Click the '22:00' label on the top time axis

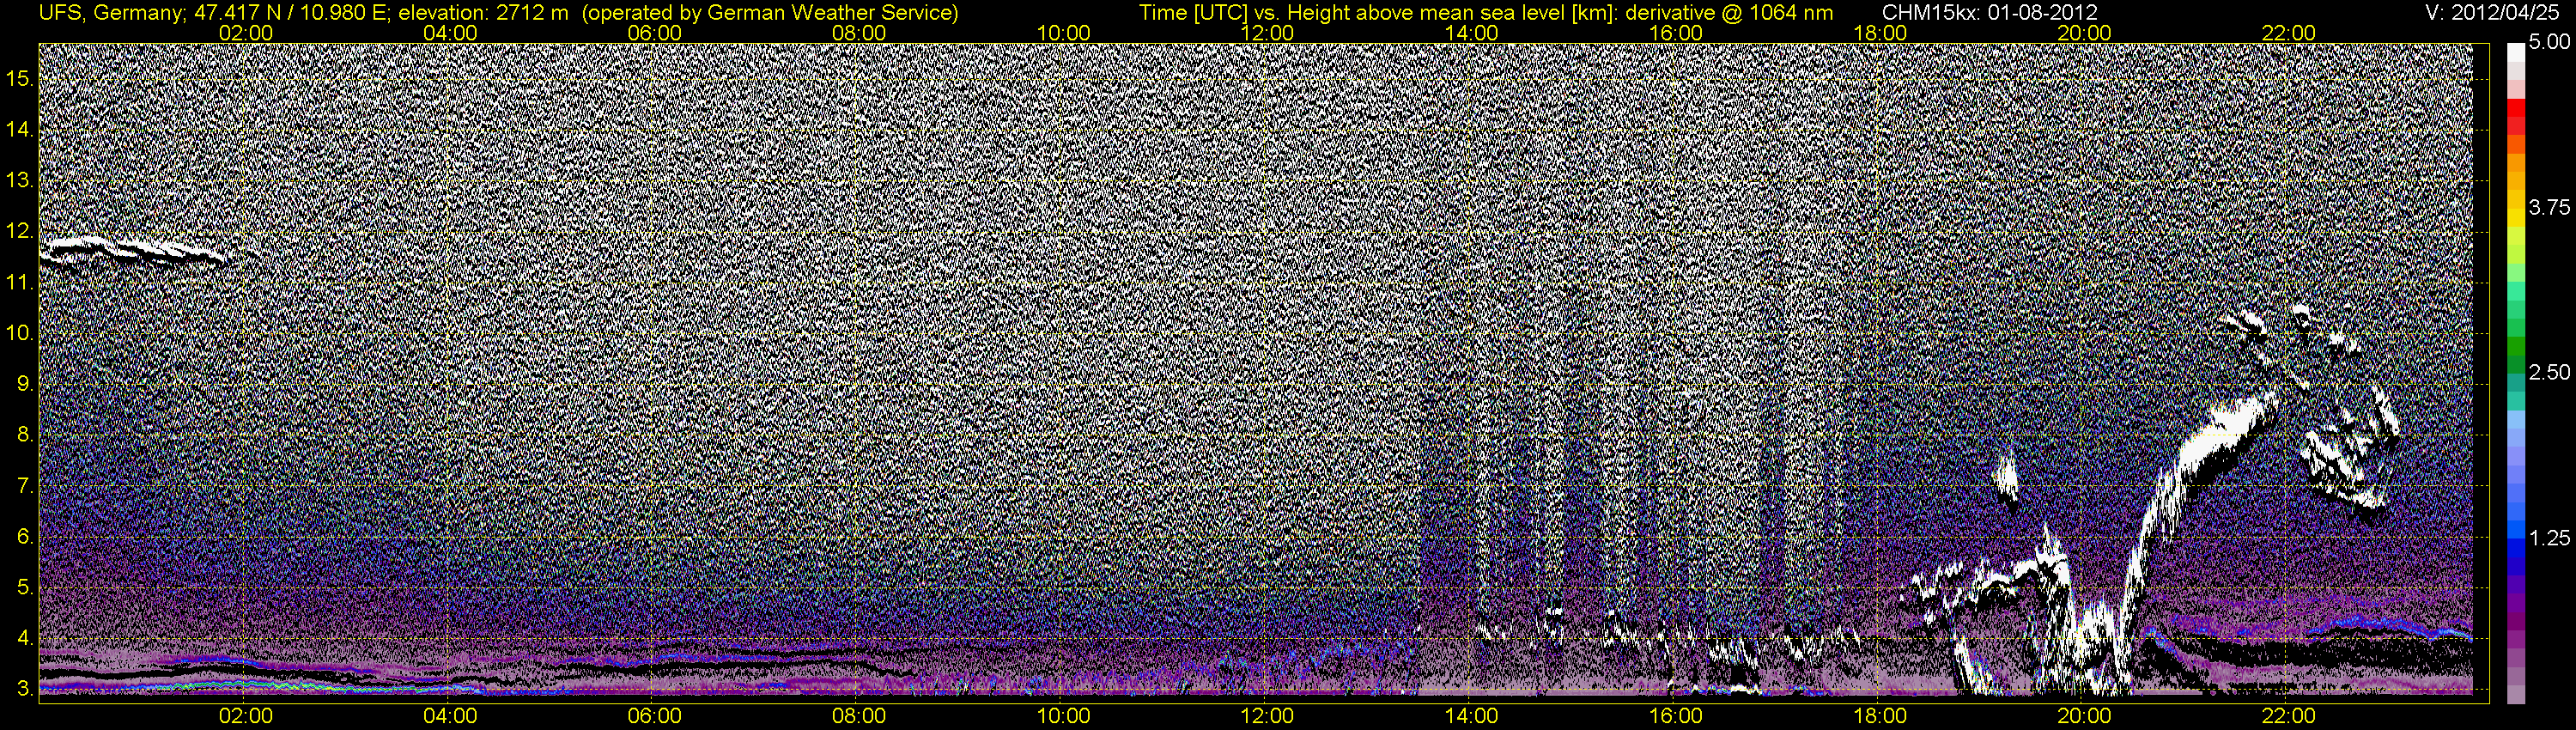pos(2289,33)
